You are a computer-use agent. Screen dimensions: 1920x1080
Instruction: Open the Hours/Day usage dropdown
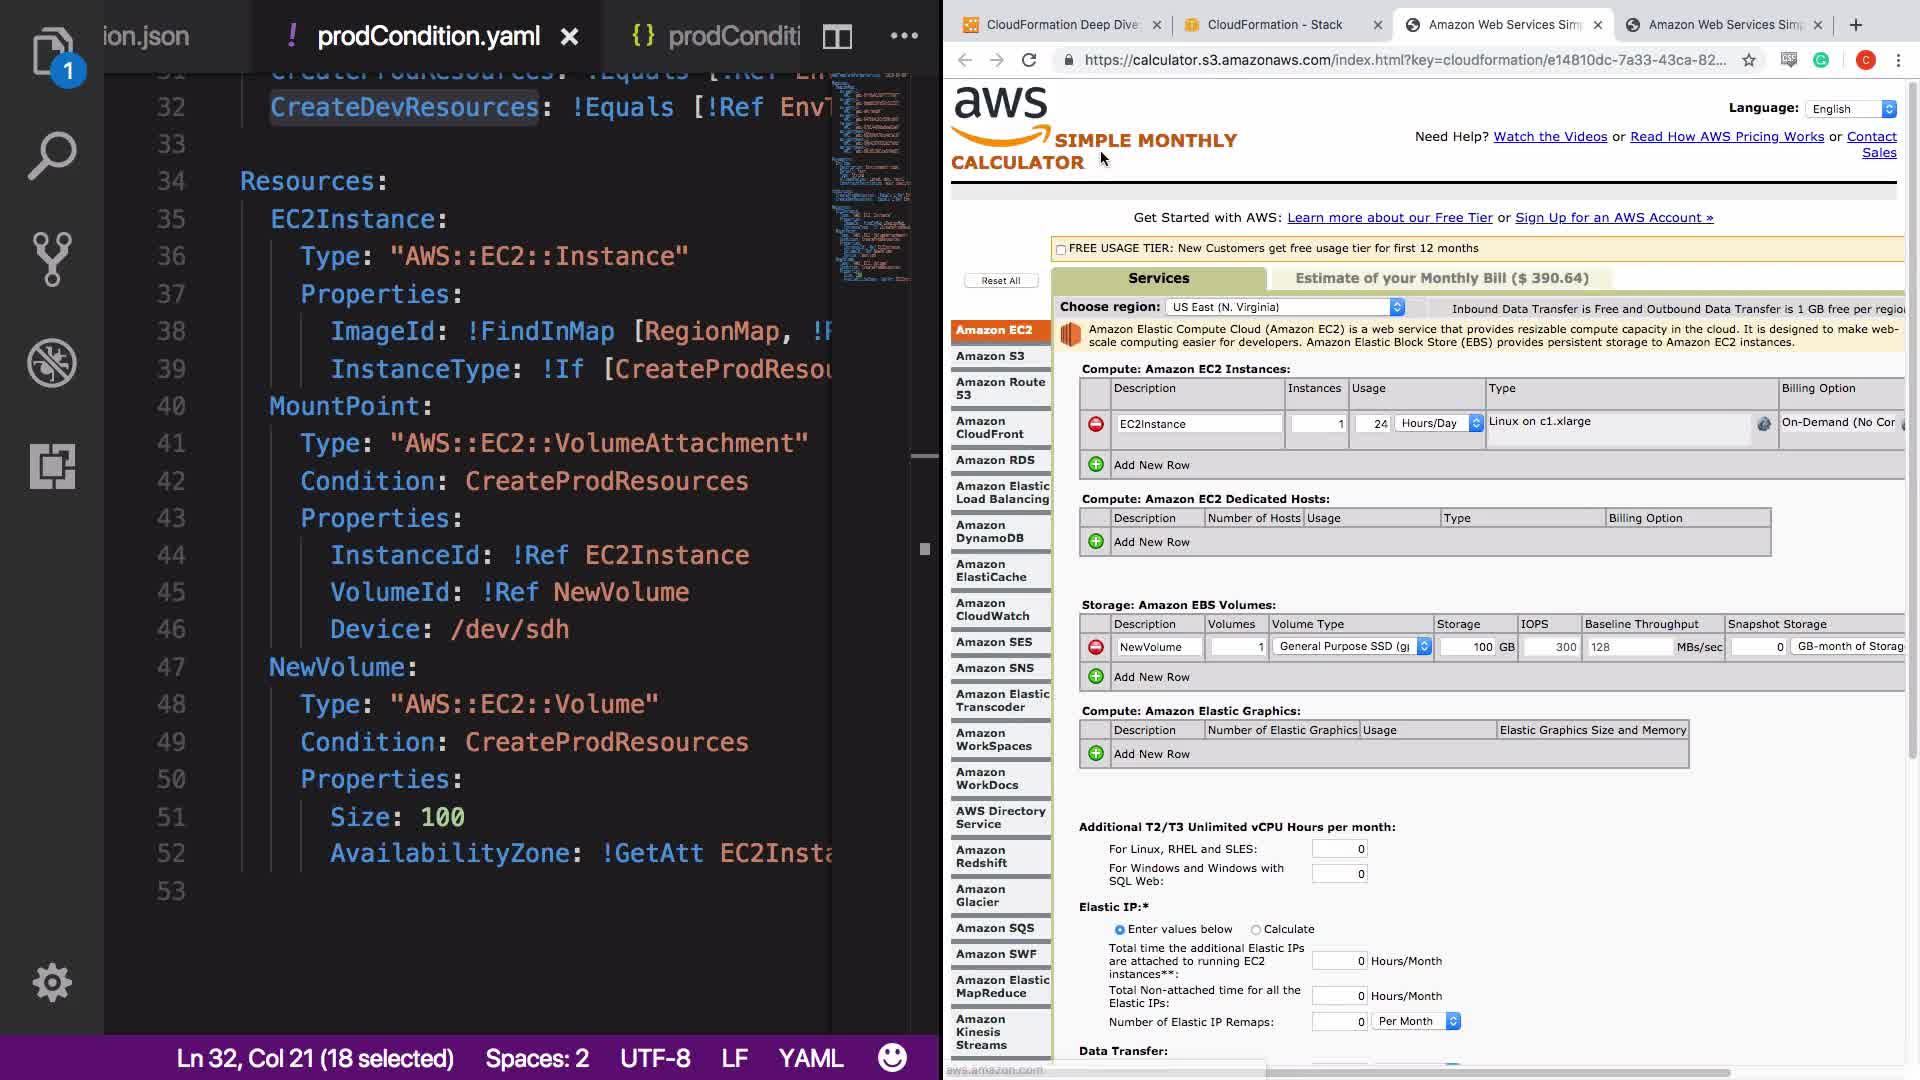1438,424
